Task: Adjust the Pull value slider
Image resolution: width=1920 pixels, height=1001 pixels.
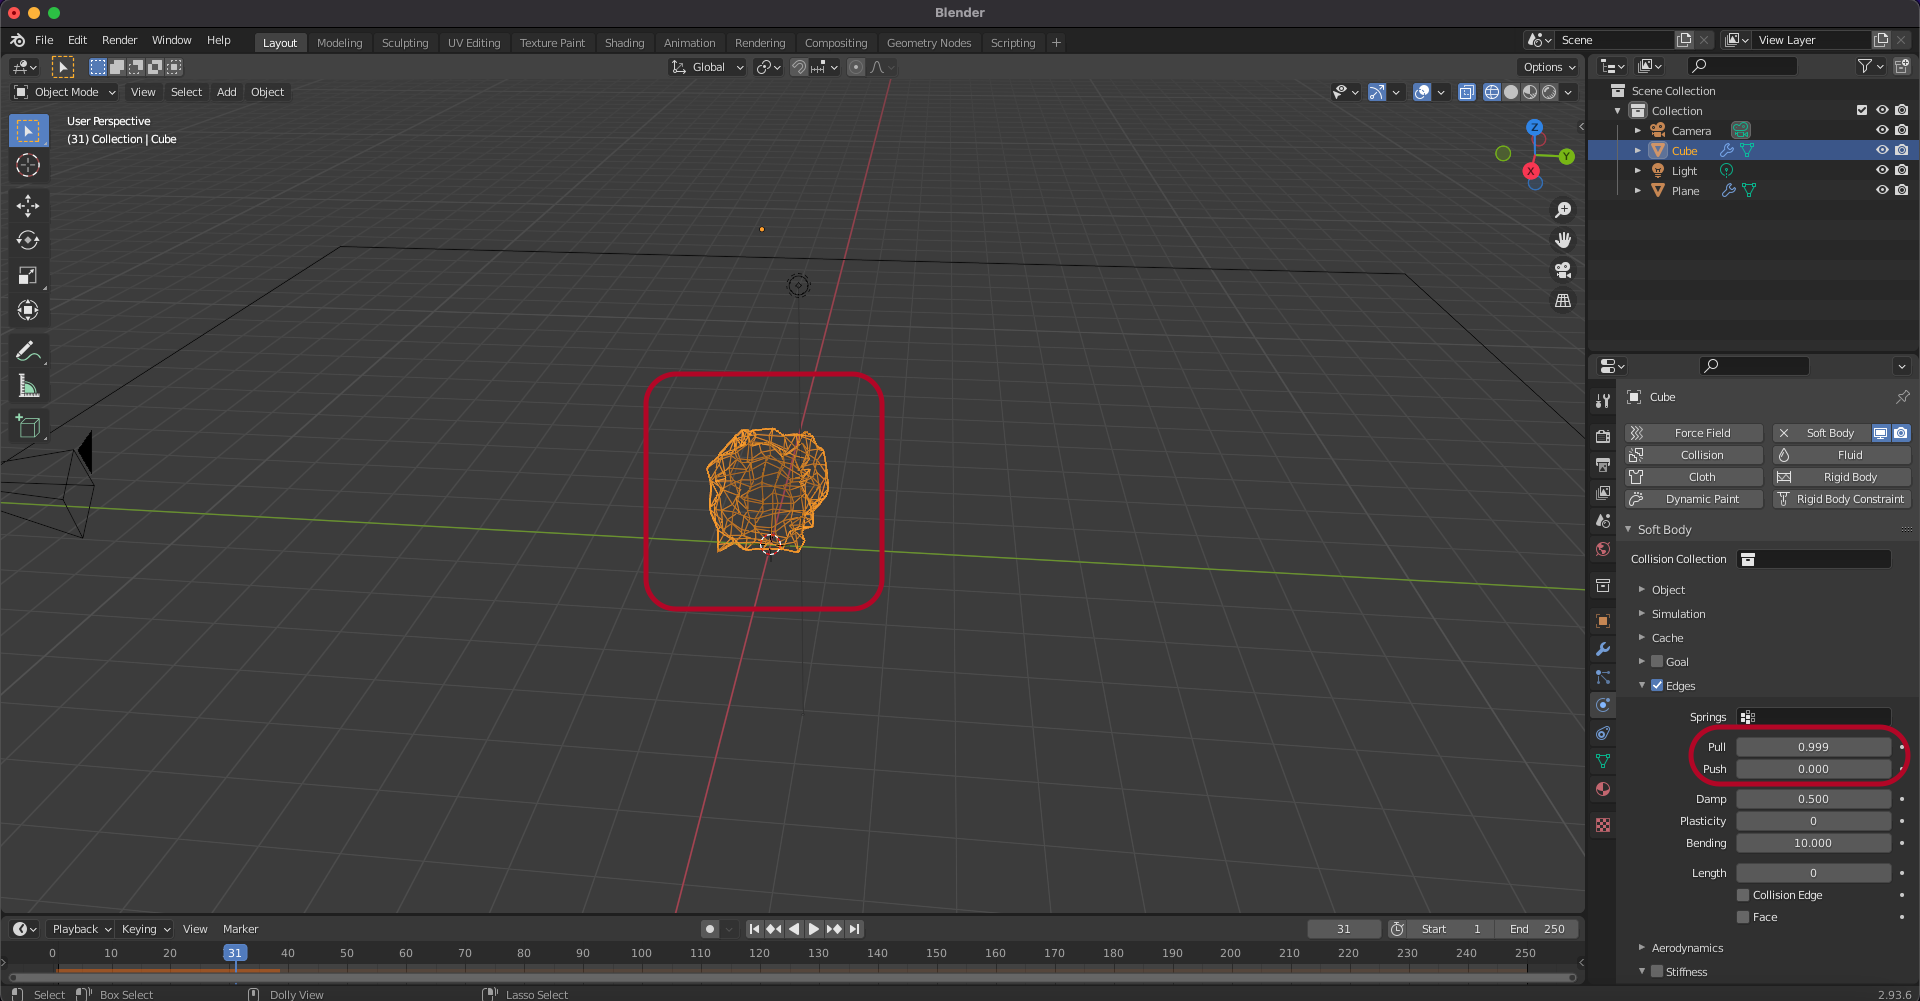Action: tap(1813, 747)
